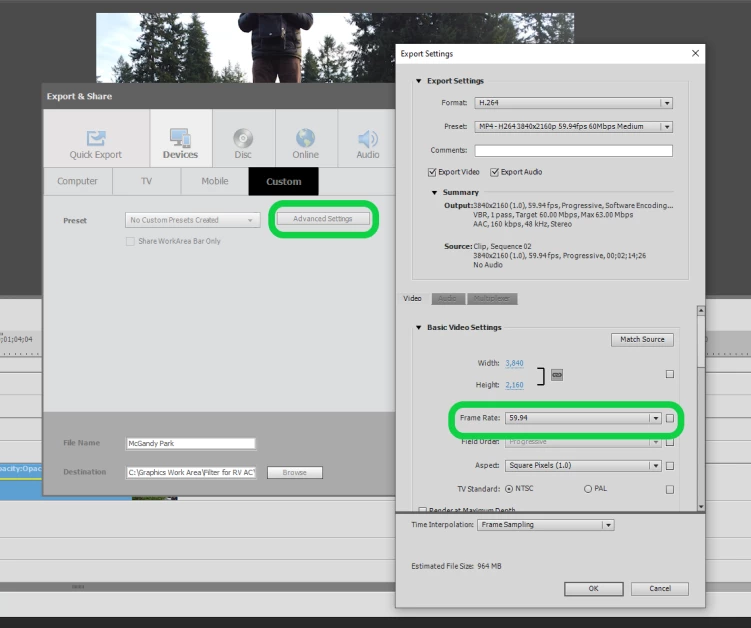Click the Comments text field
751x628 pixels.
(x=573, y=150)
